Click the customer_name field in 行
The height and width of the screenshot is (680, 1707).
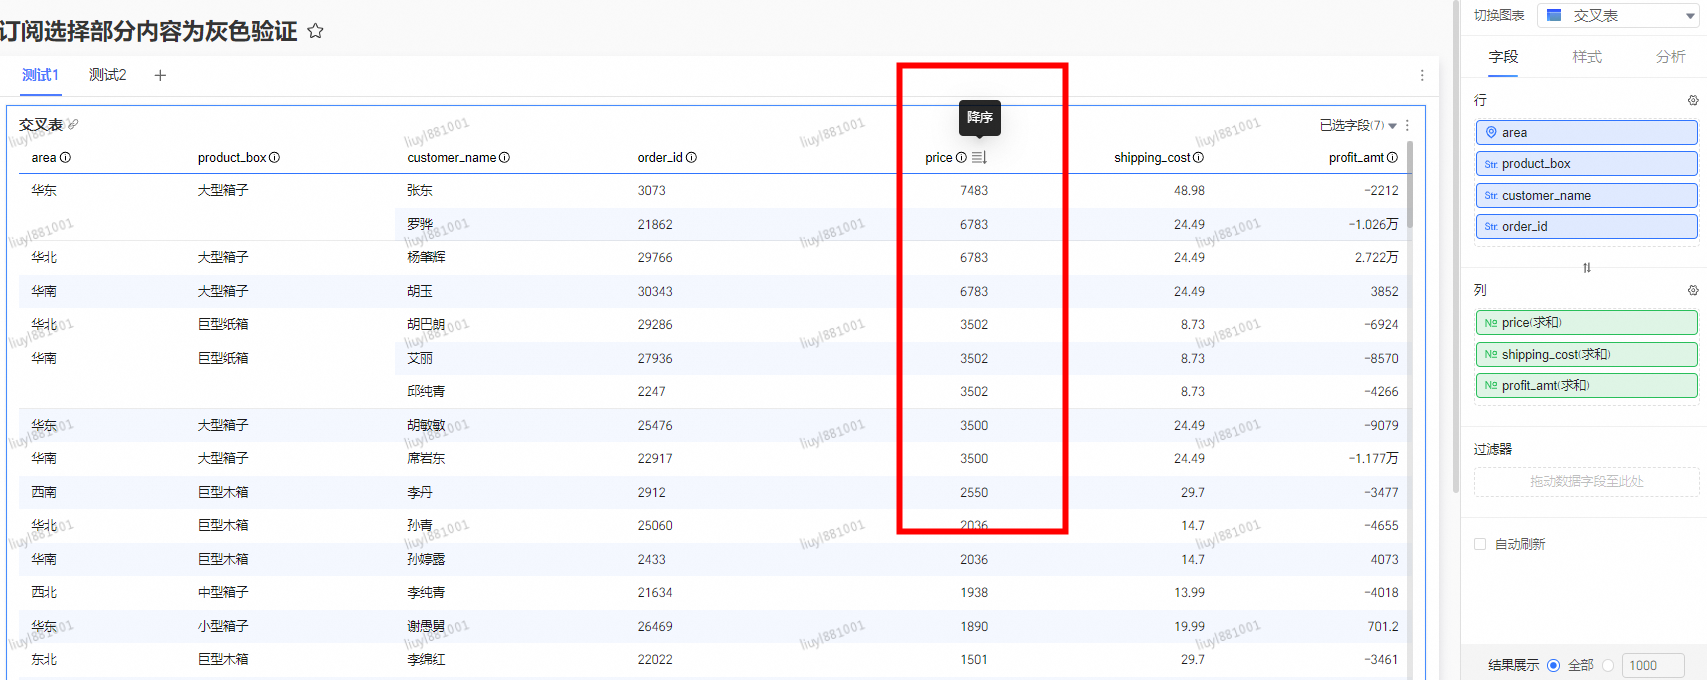1586,195
